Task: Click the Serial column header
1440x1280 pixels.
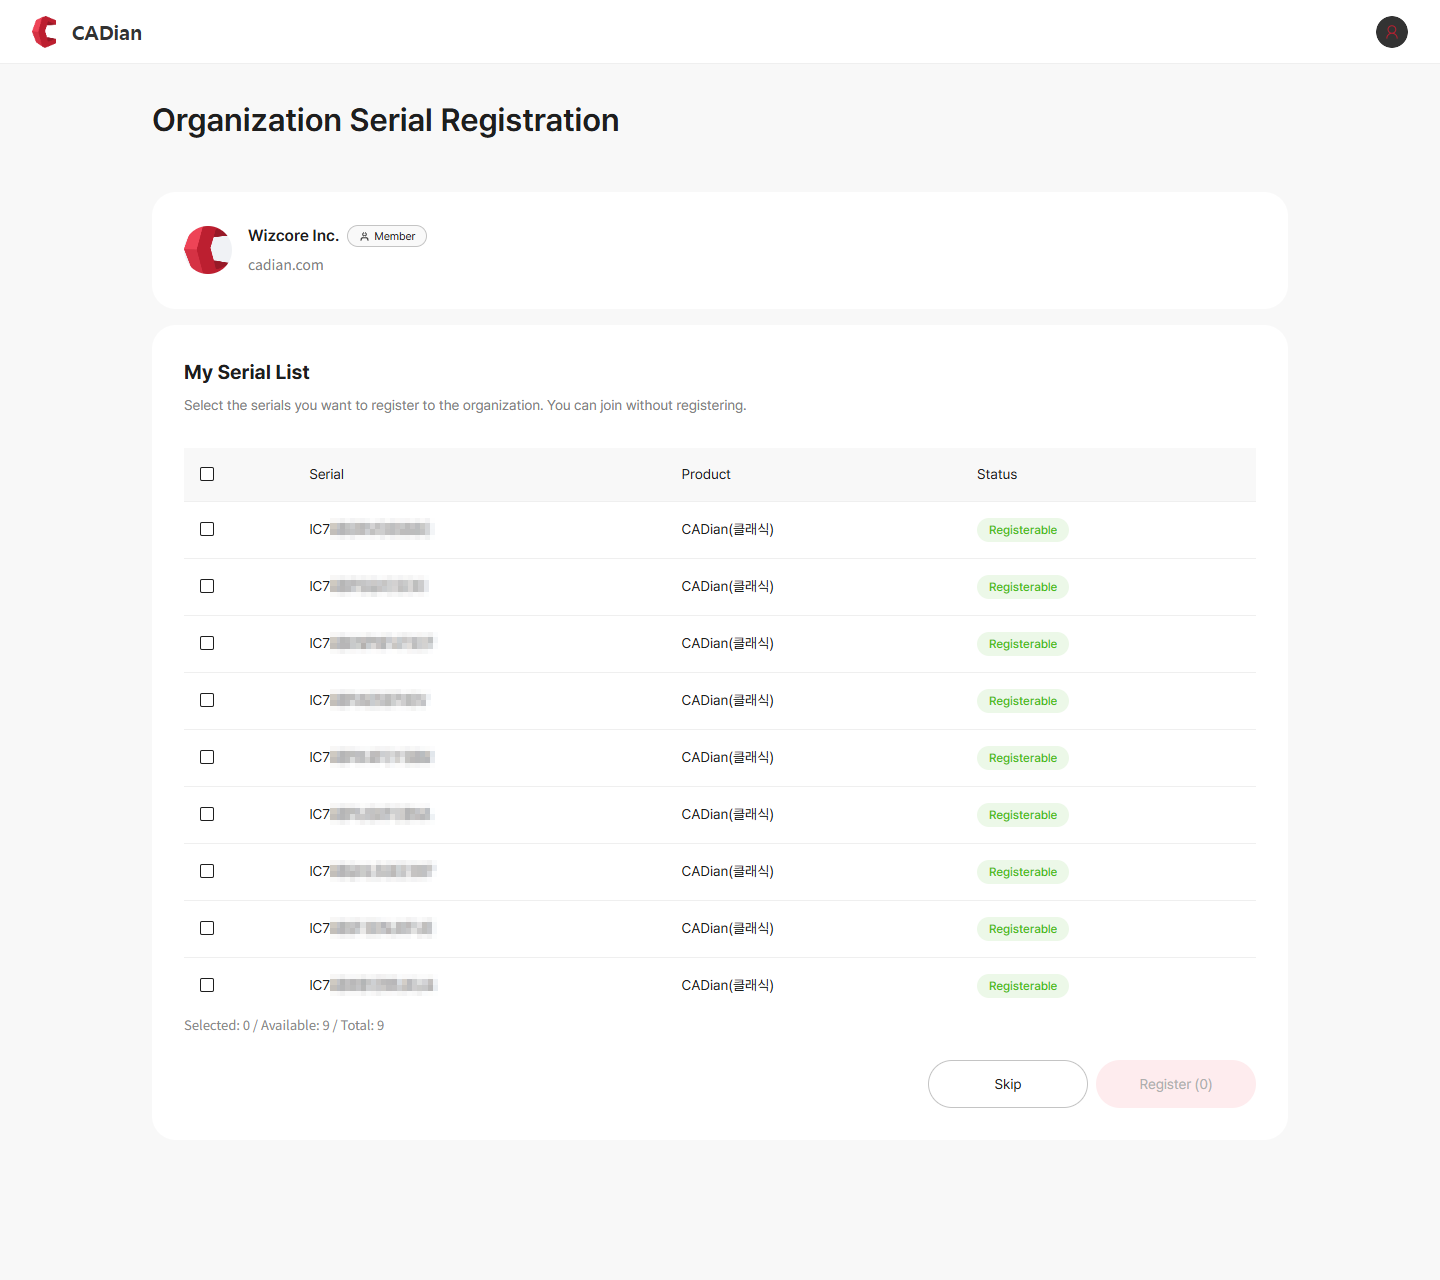Action: coord(326,474)
